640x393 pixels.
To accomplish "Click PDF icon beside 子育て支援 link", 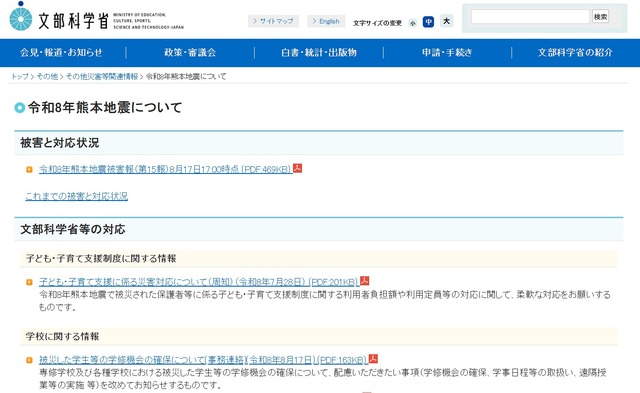I will (364, 281).
